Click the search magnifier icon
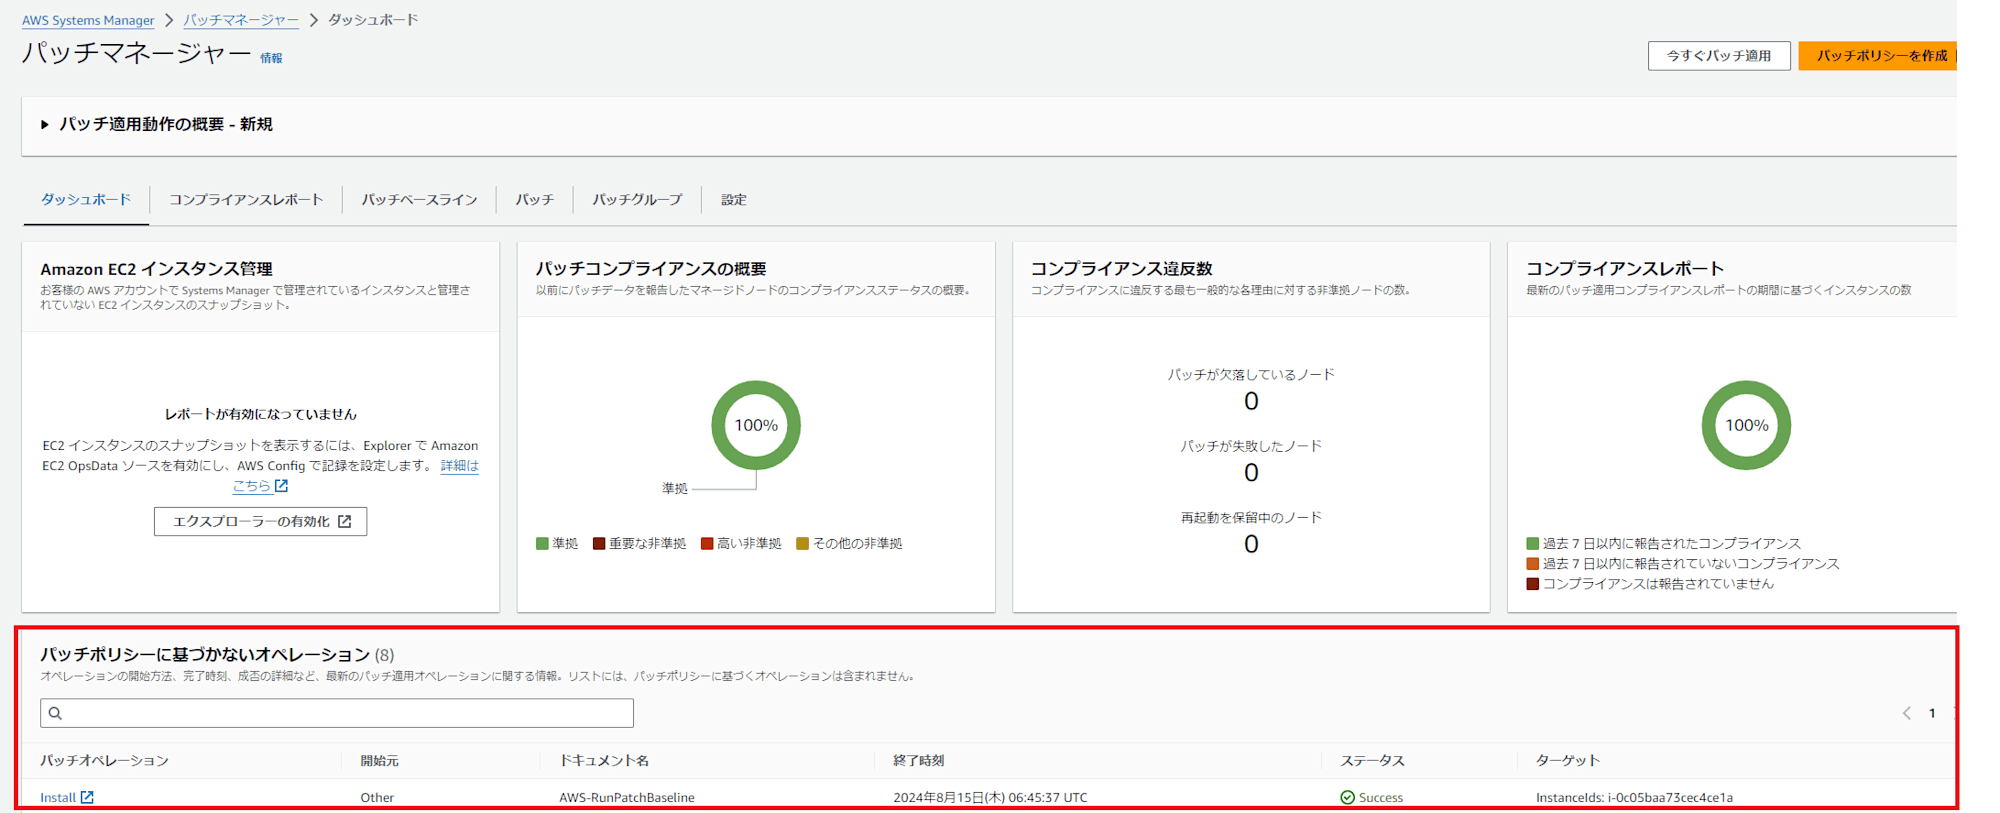This screenshot has width=2000, height=813. click(x=56, y=713)
